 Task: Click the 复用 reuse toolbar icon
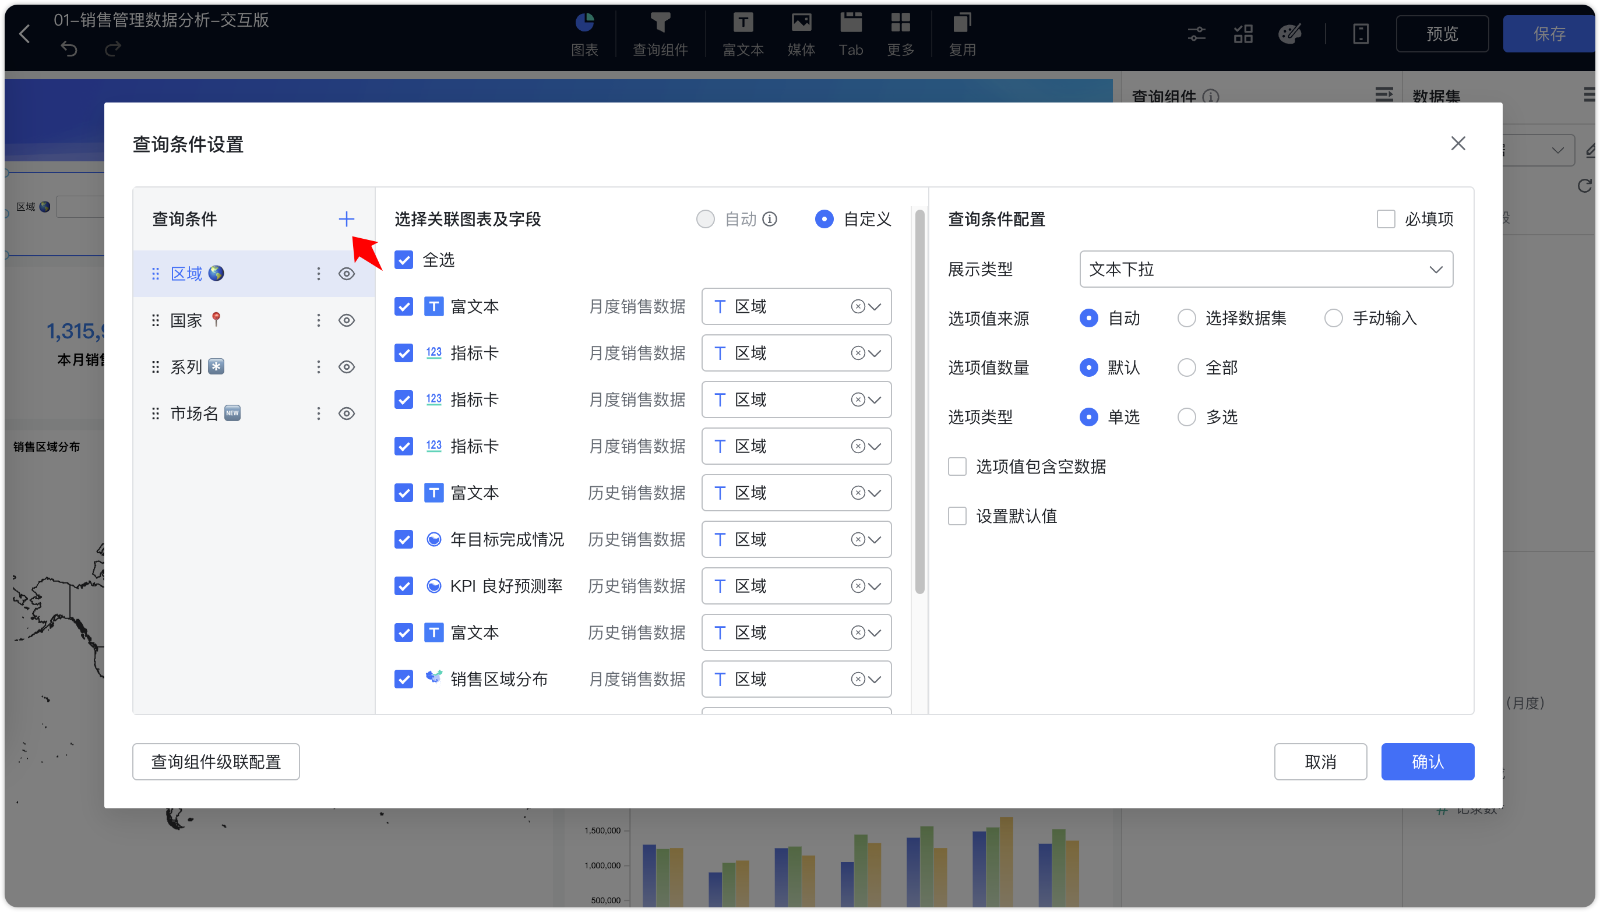(962, 34)
